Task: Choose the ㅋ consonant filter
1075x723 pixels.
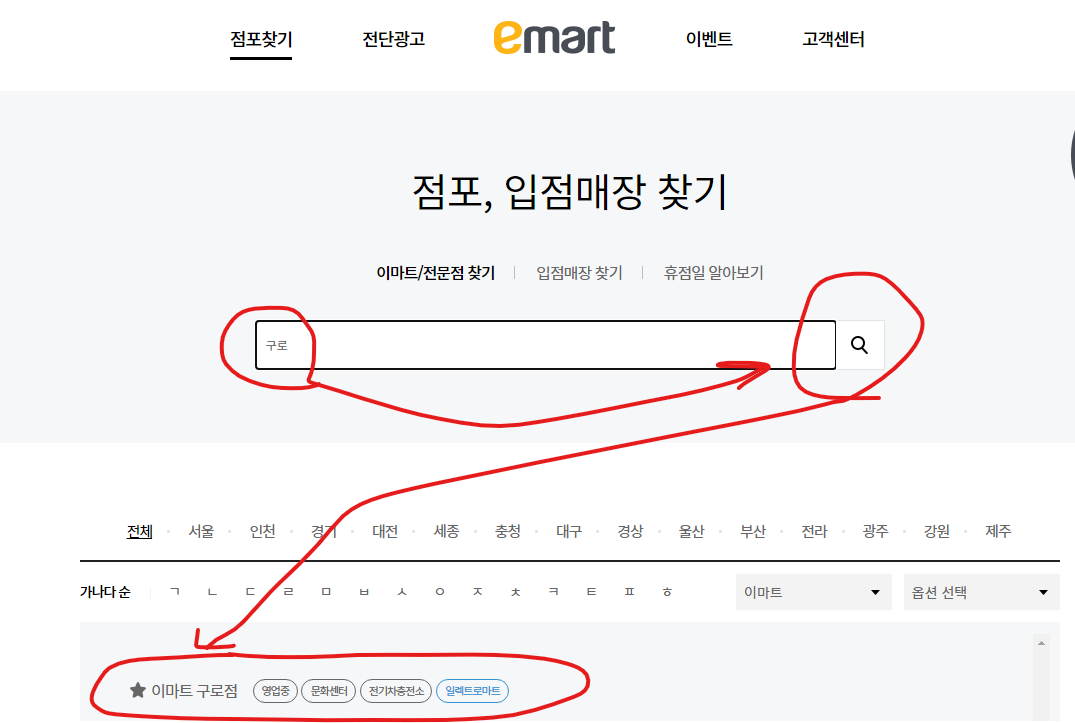Action: pos(553,591)
